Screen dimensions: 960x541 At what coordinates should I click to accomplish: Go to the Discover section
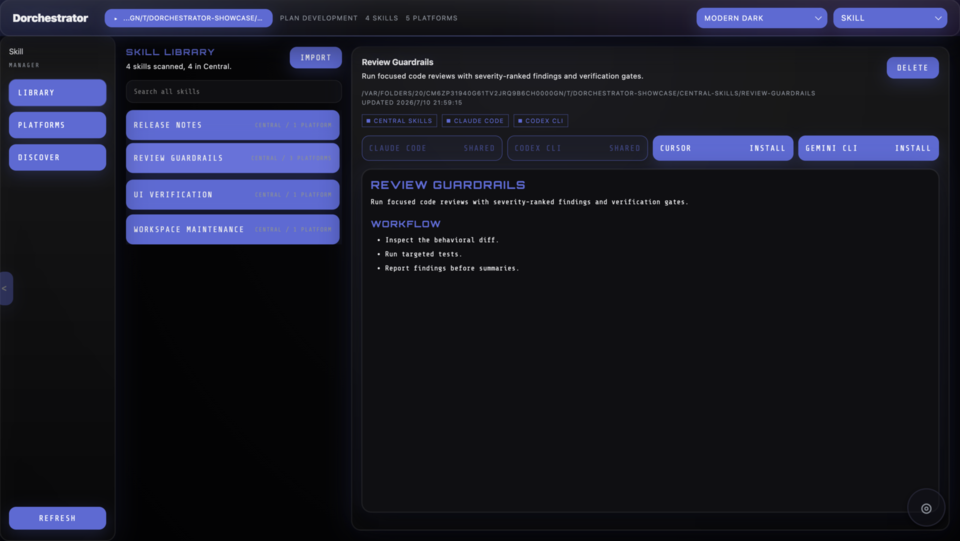pyautogui.click(x=58, y=157)
